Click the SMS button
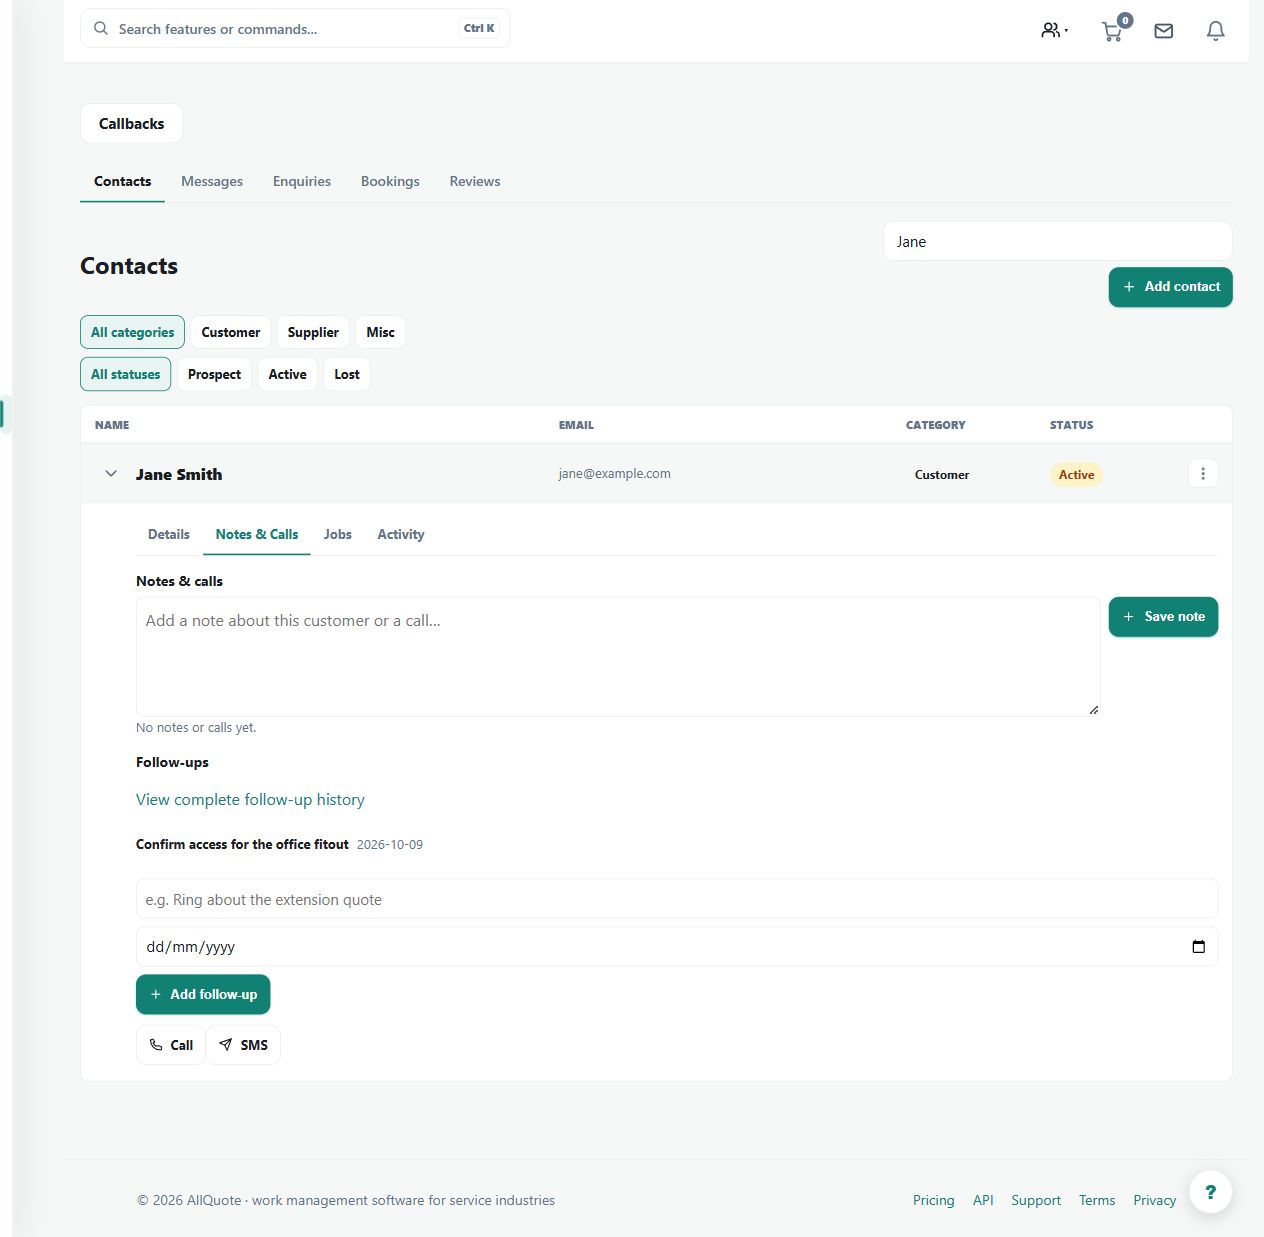Screen dimensions: 1264x1237 pyautogui.click(x=243, y=1045)
